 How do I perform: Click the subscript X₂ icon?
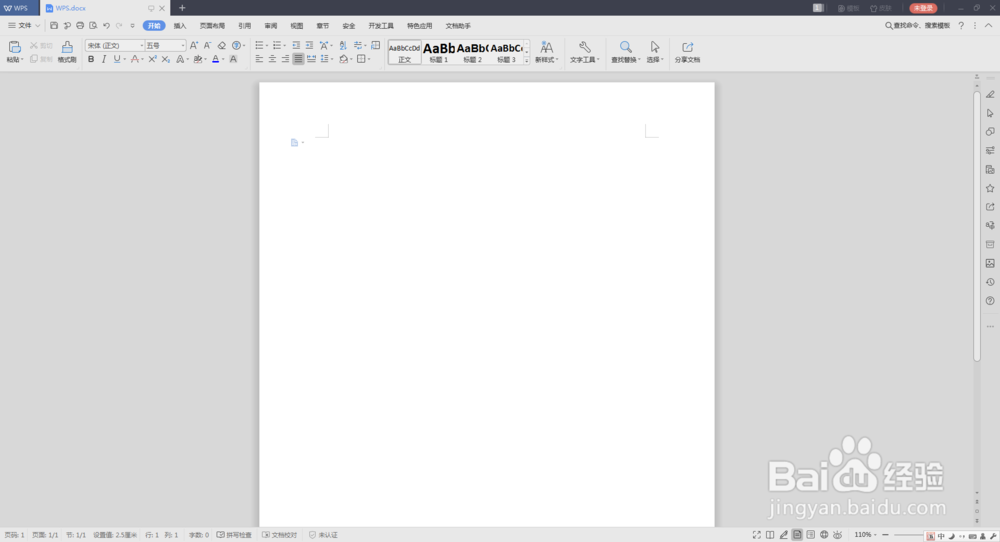(166, 59)
